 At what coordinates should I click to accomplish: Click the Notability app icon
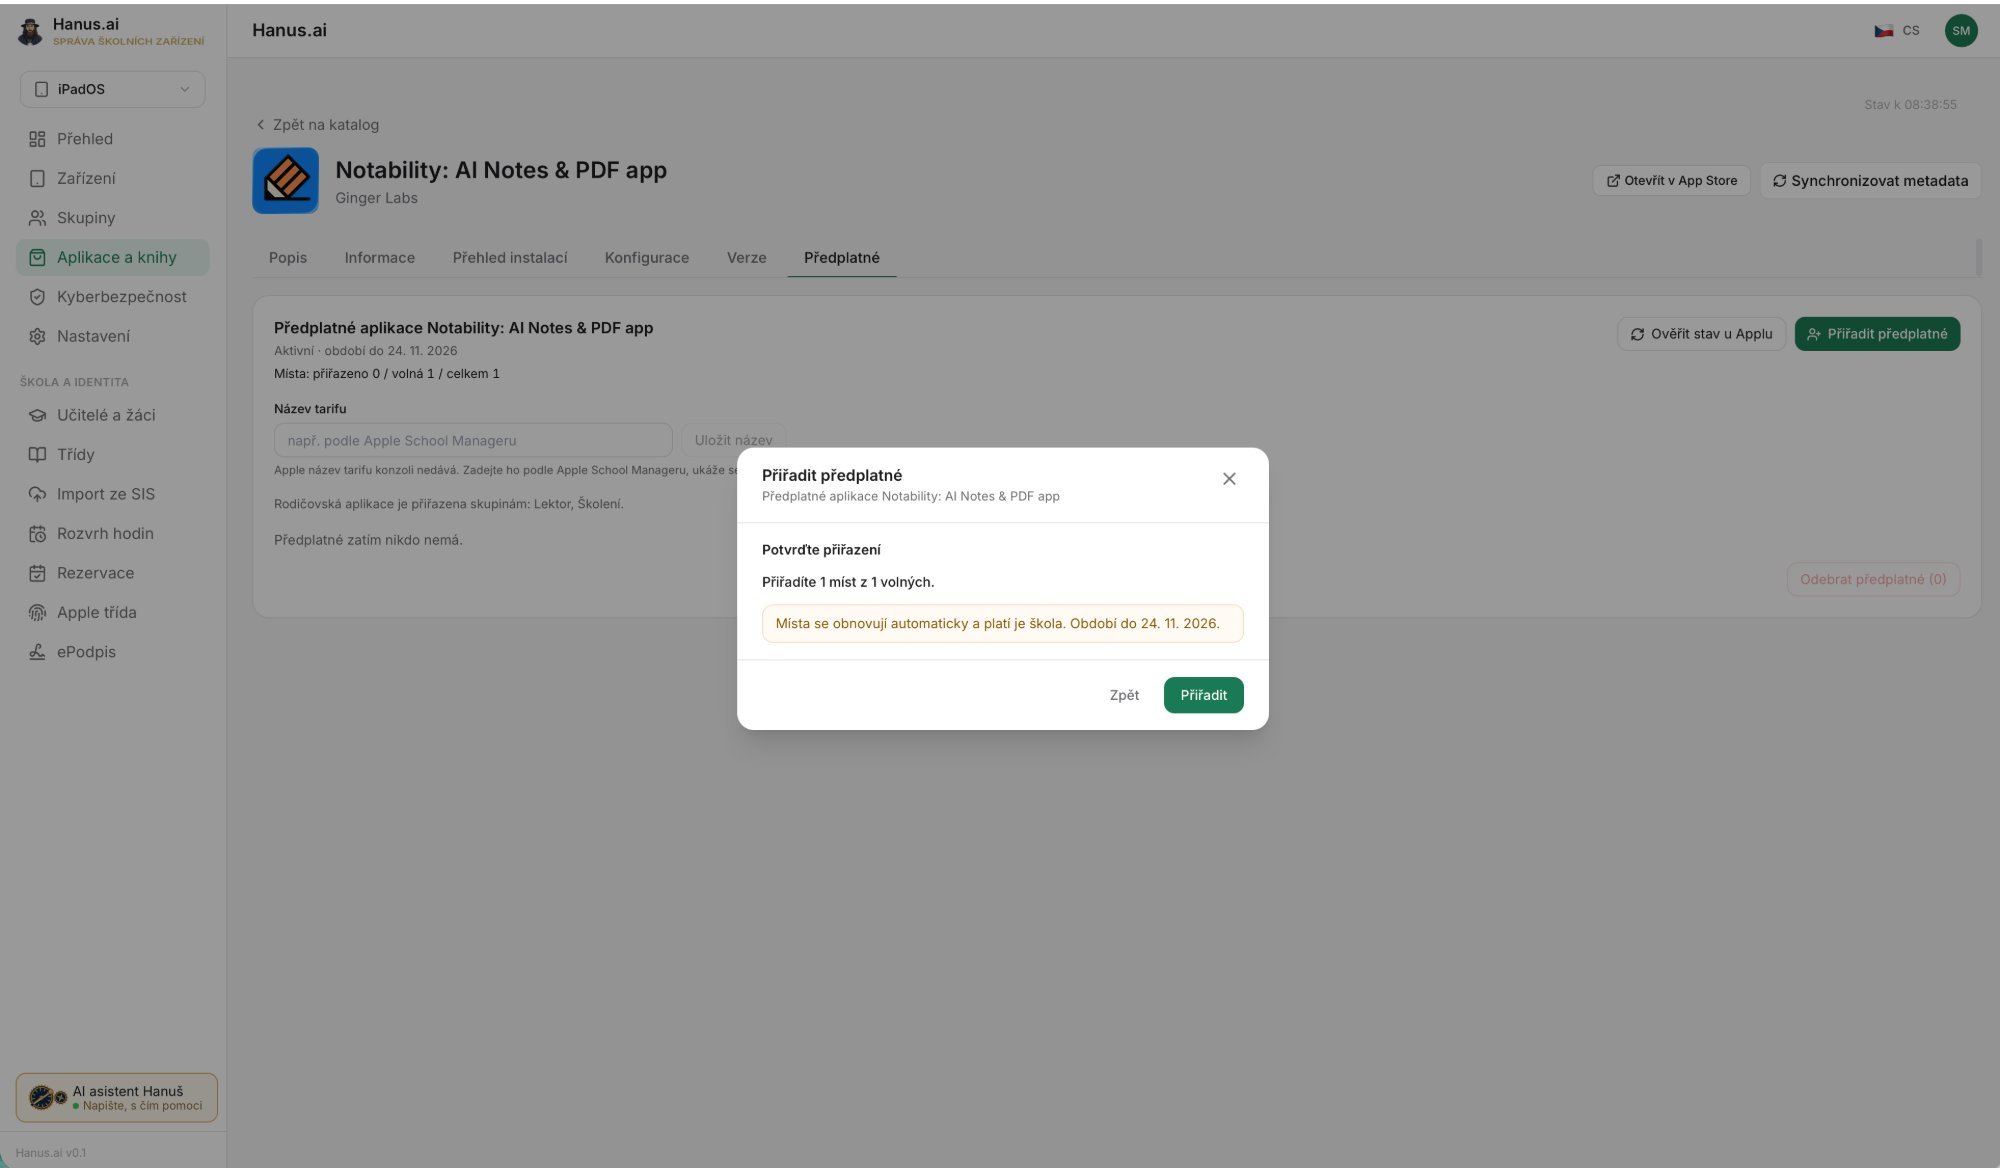point(285,181)
